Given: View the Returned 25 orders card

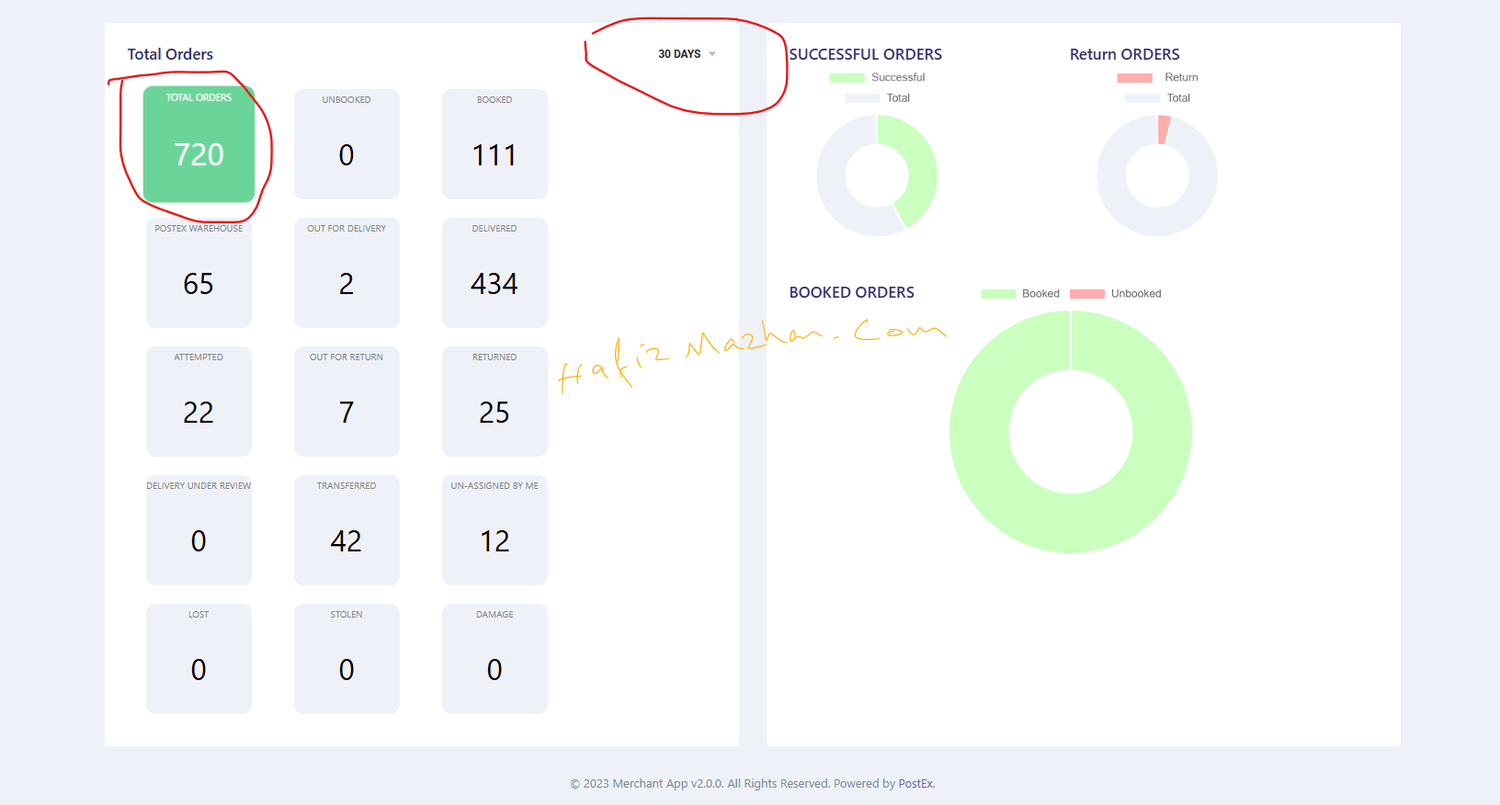Looking at the screenshot, I should click(494, 401).
